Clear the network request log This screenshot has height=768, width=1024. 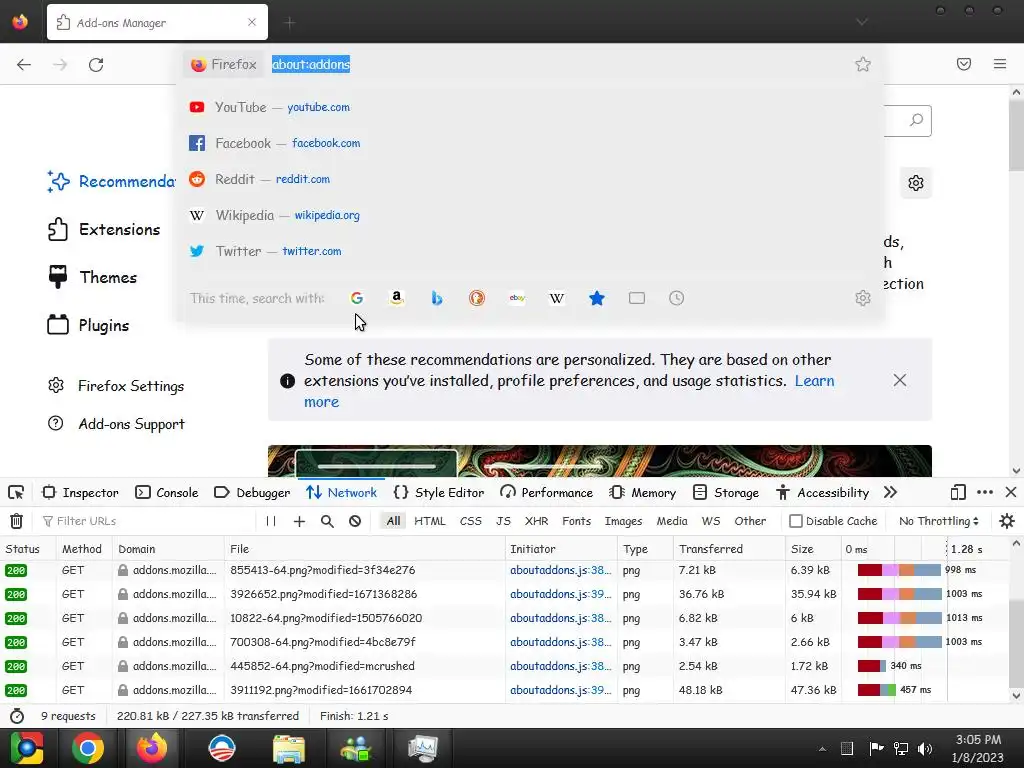(x=16, y=521)
